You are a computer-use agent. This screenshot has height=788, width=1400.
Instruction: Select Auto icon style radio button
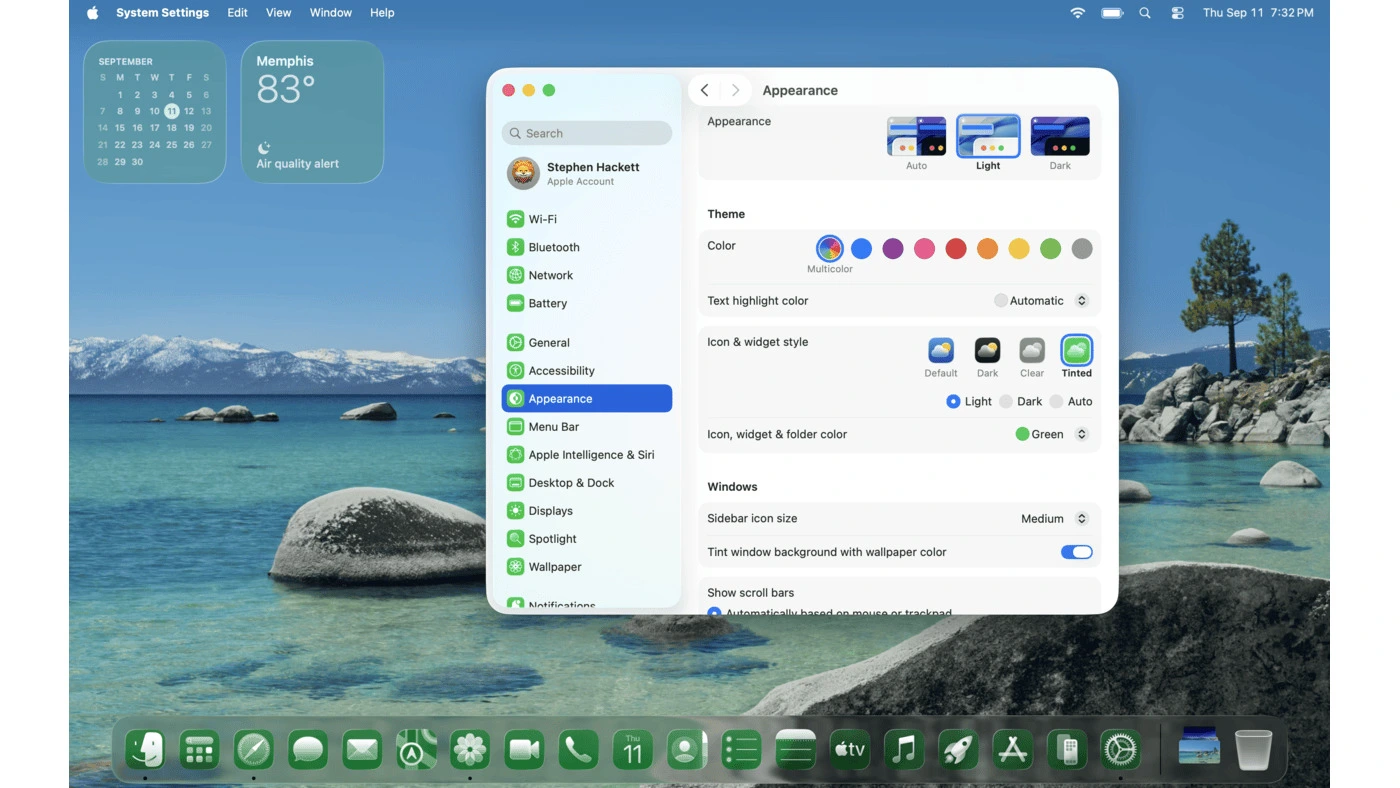tap(1056, 401)
